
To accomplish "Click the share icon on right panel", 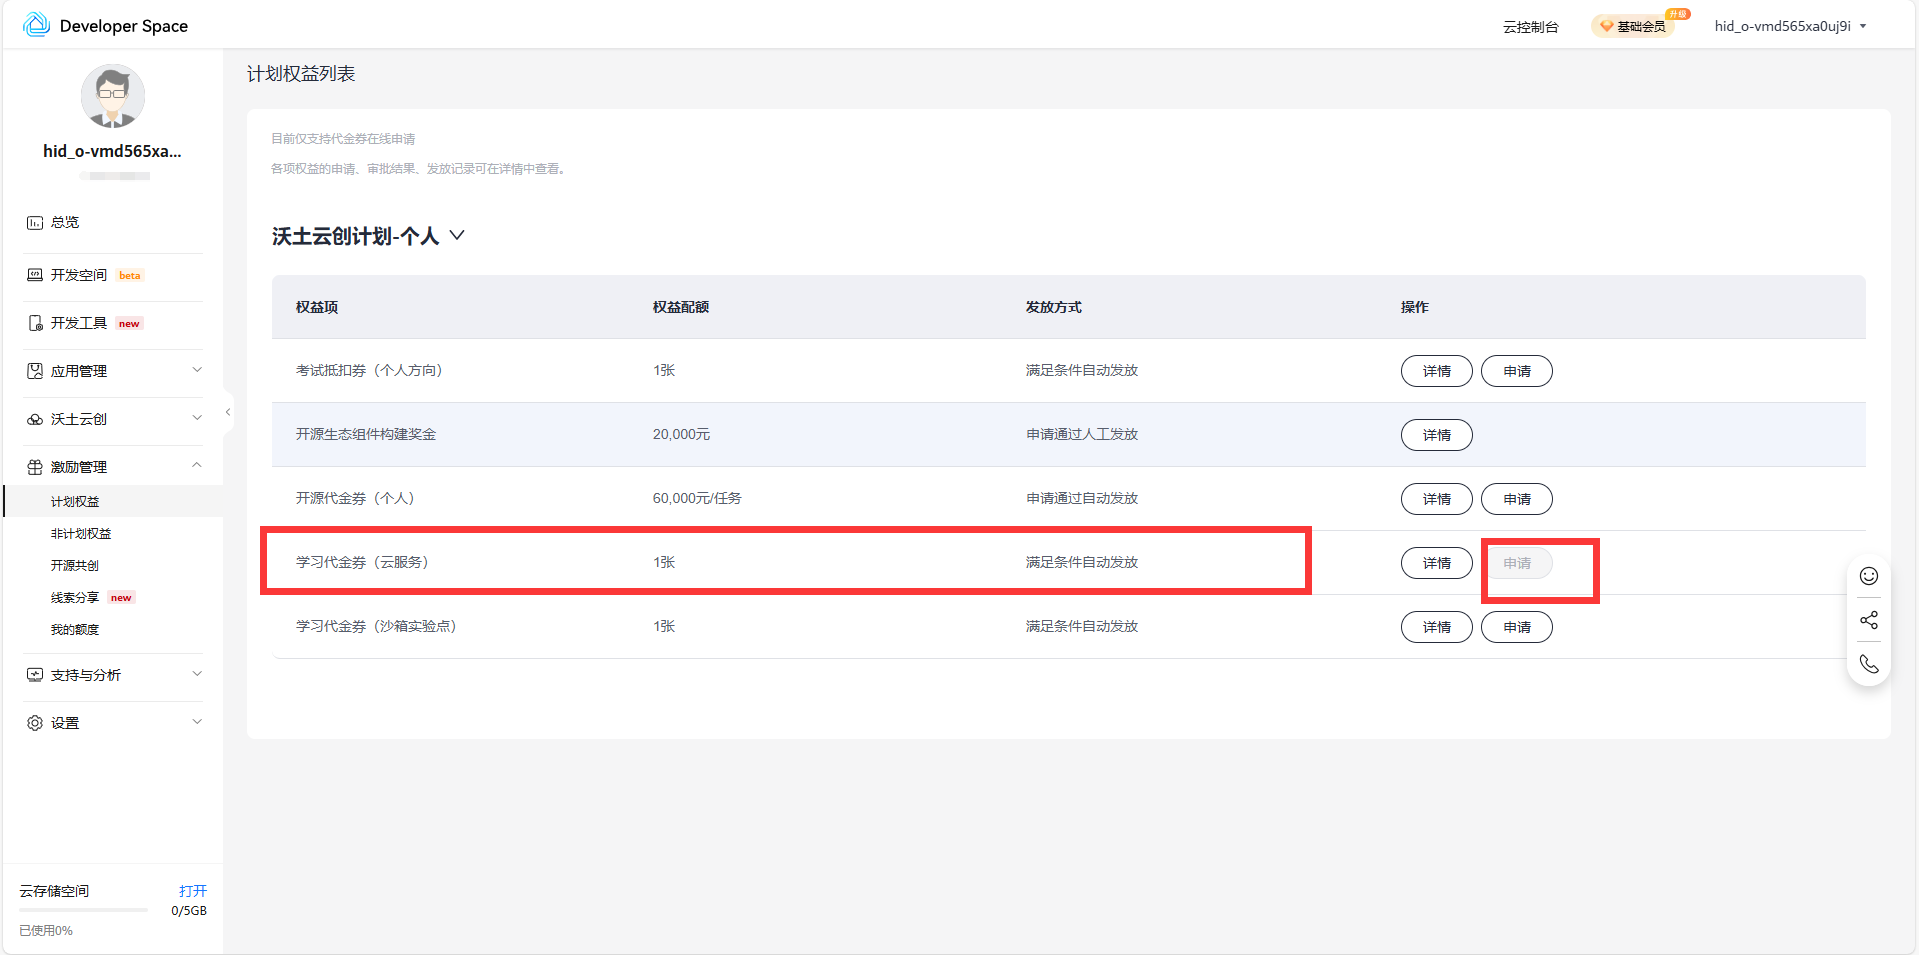I will [x=1868, y=620].
